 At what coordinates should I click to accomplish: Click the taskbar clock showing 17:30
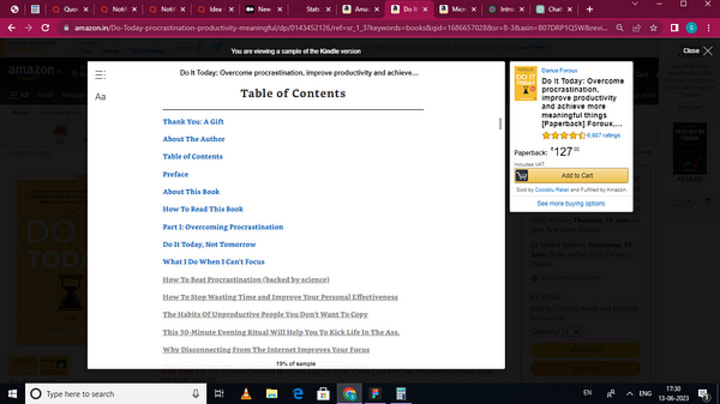click(x=674, y=394)
